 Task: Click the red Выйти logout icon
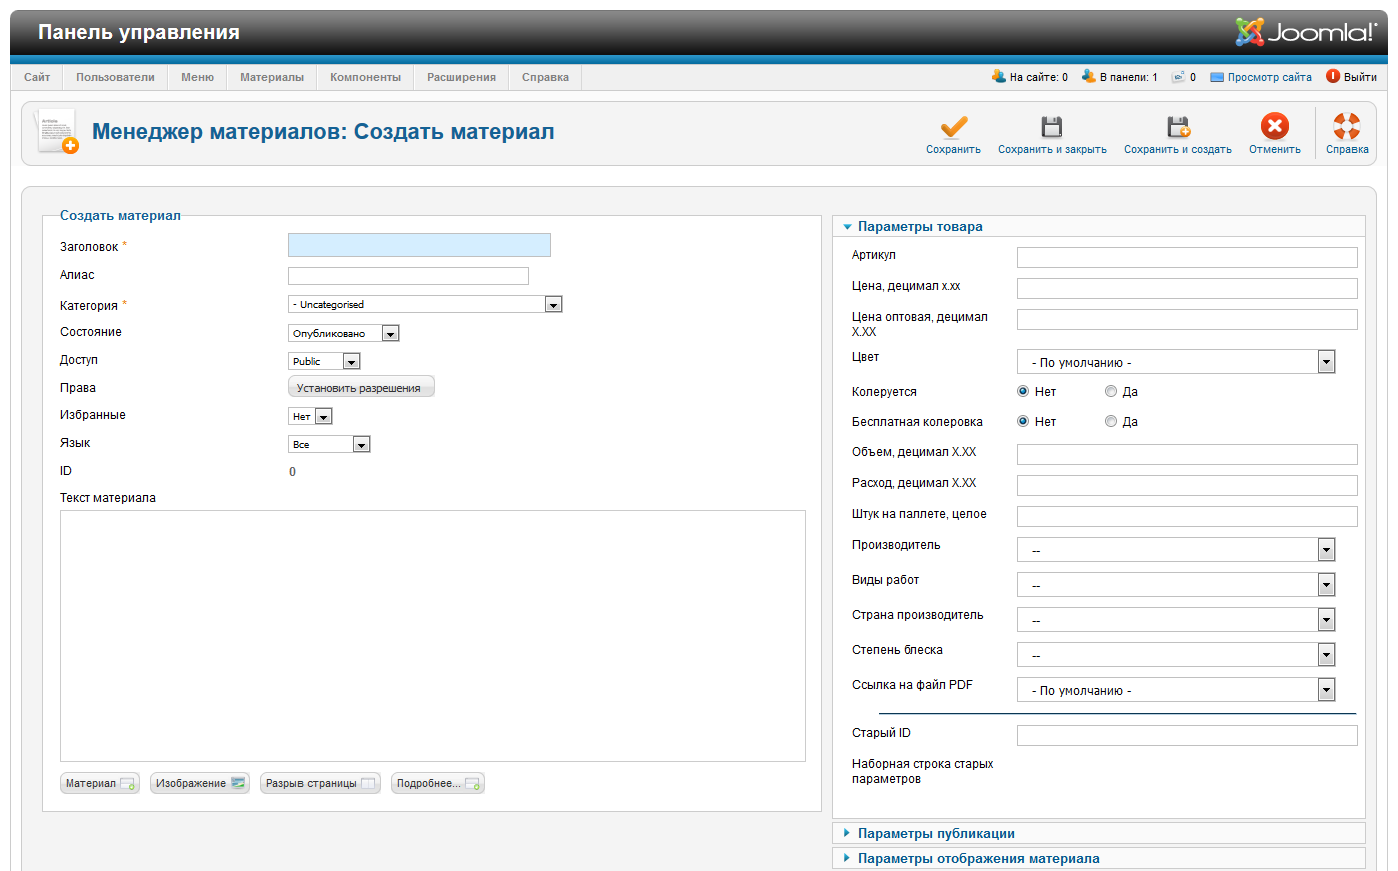pyautogui.click(x=1333, y=76)
